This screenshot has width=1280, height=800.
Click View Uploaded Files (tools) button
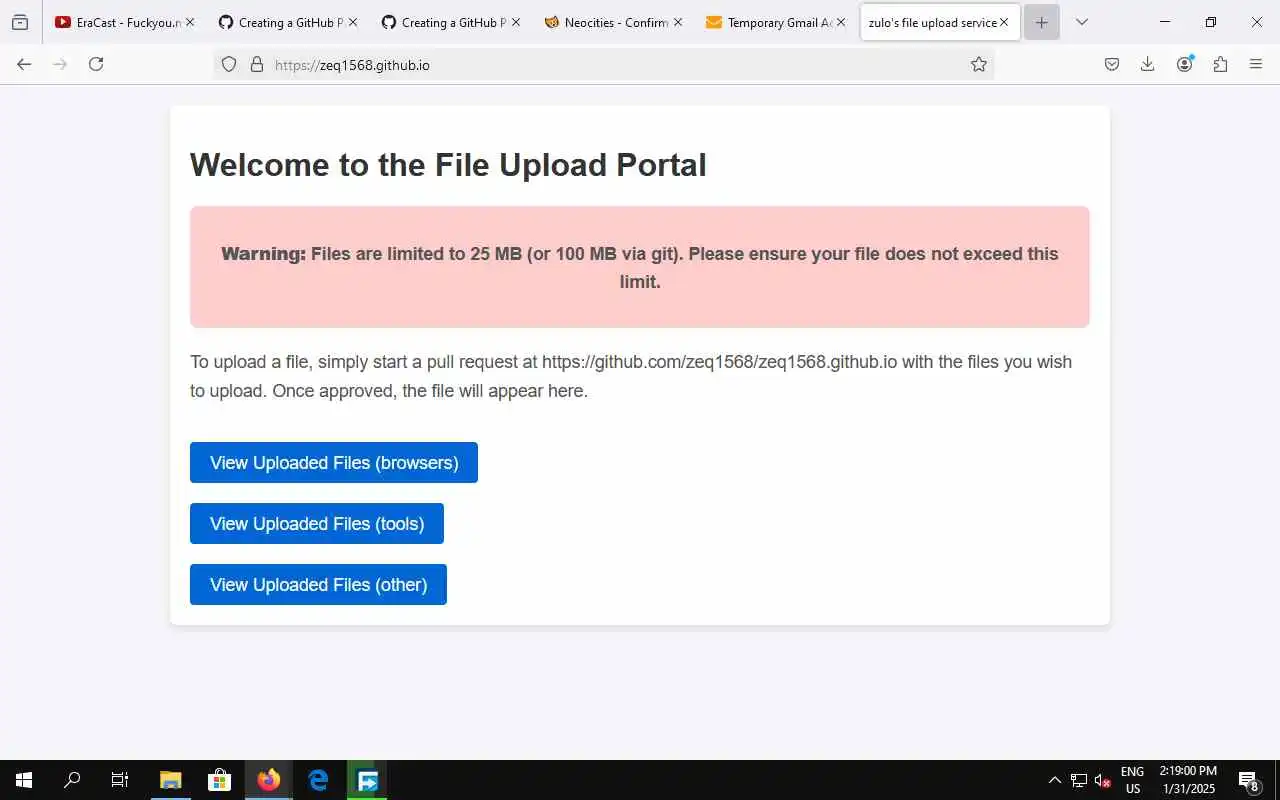tap(317, 523)
